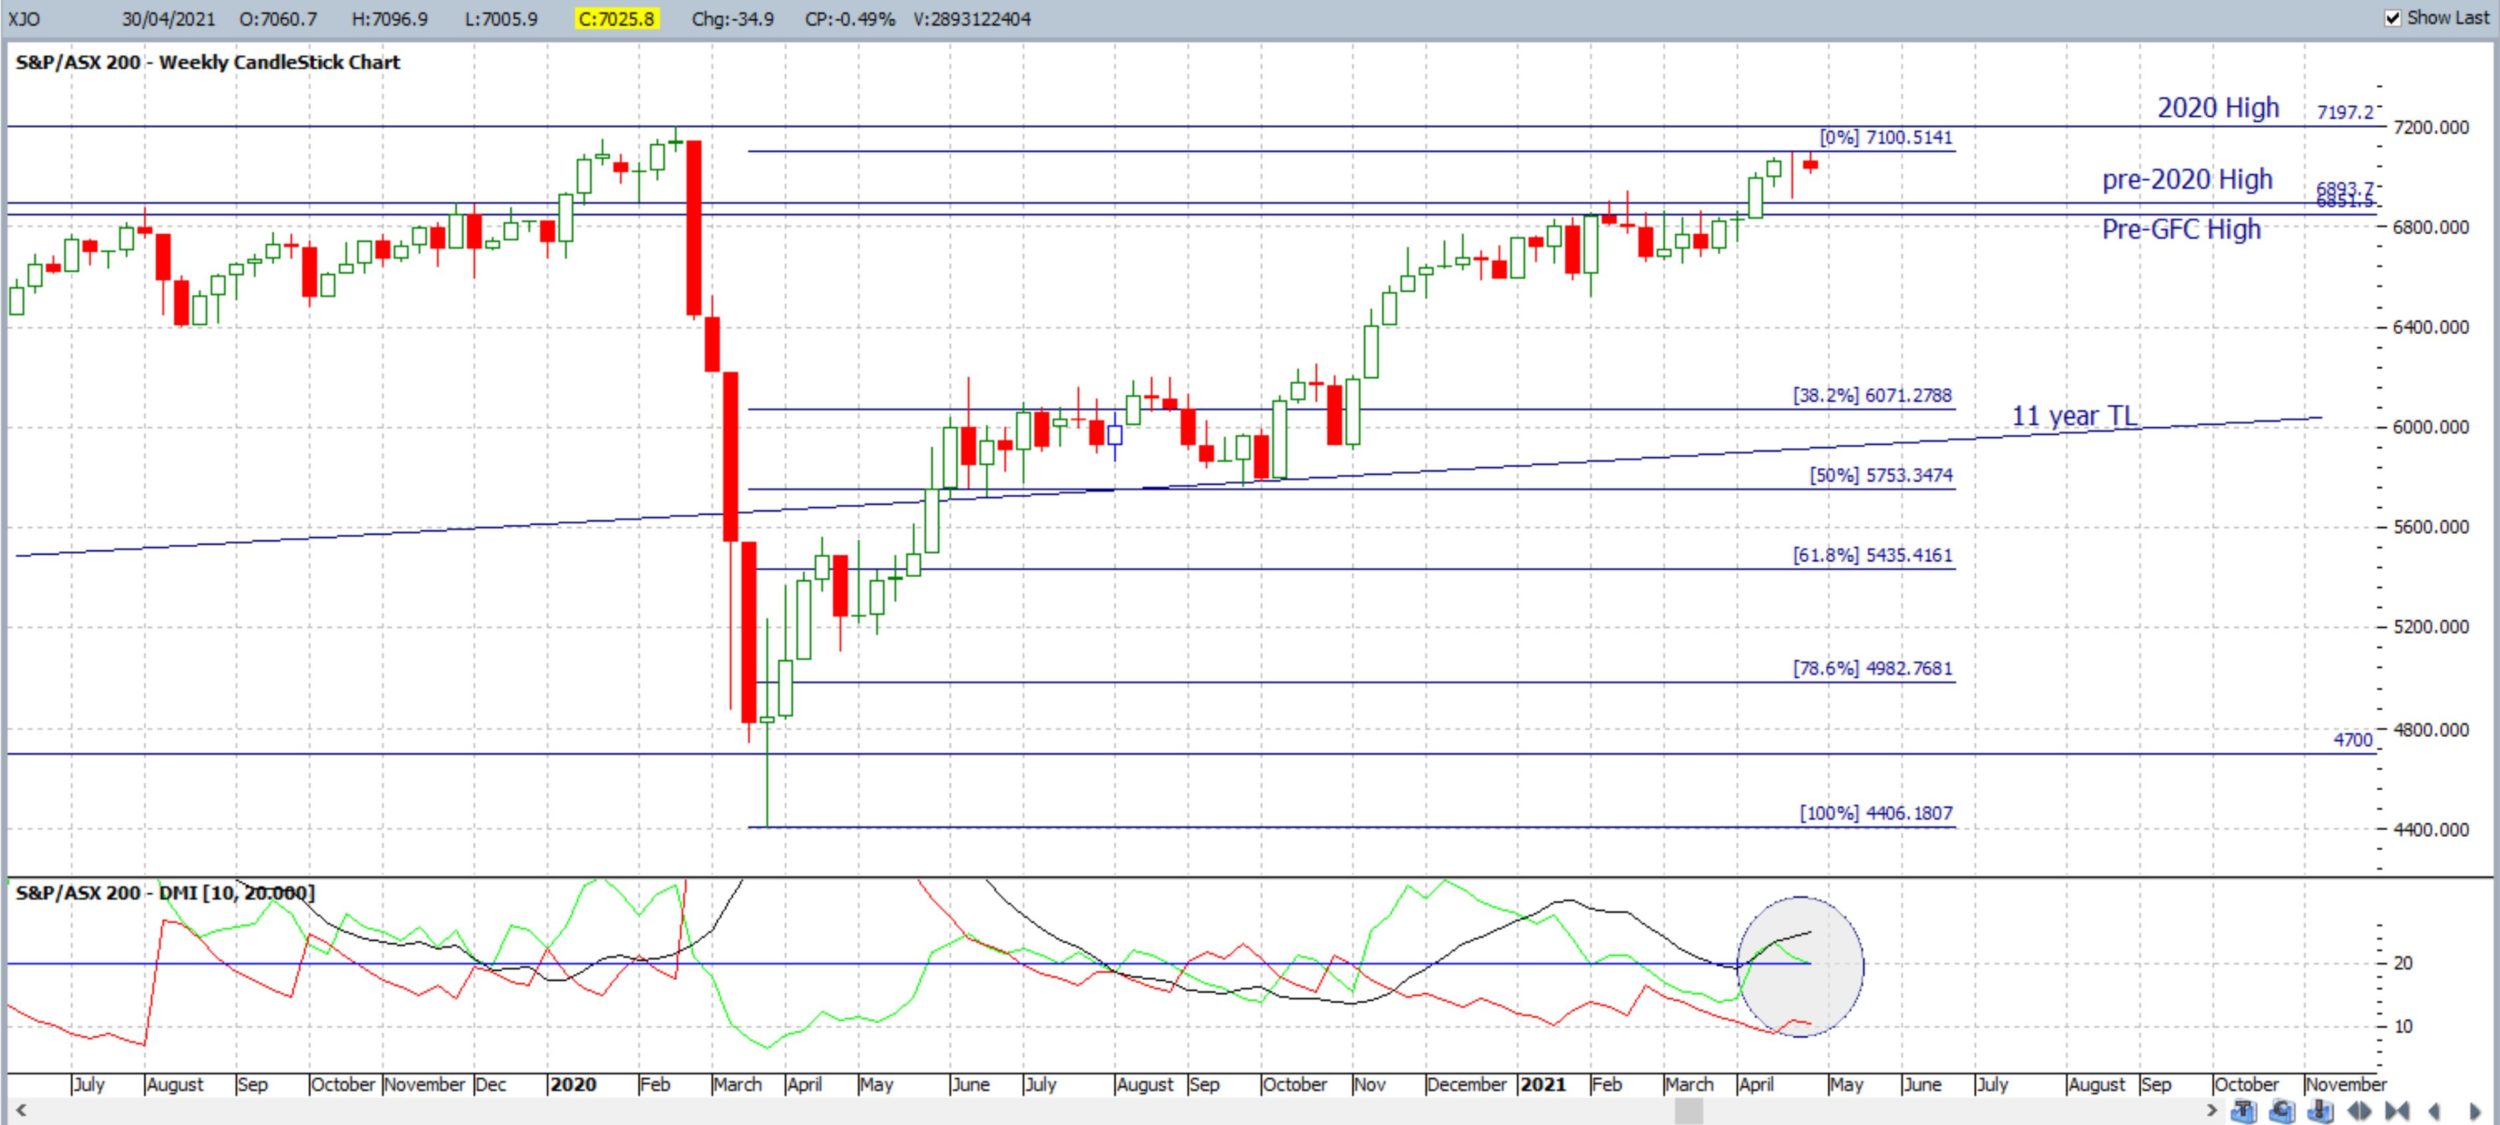Screen dimensions: 2500x1125
Task: Click the 2020 High annotation label
Action: coord(2218,107)
